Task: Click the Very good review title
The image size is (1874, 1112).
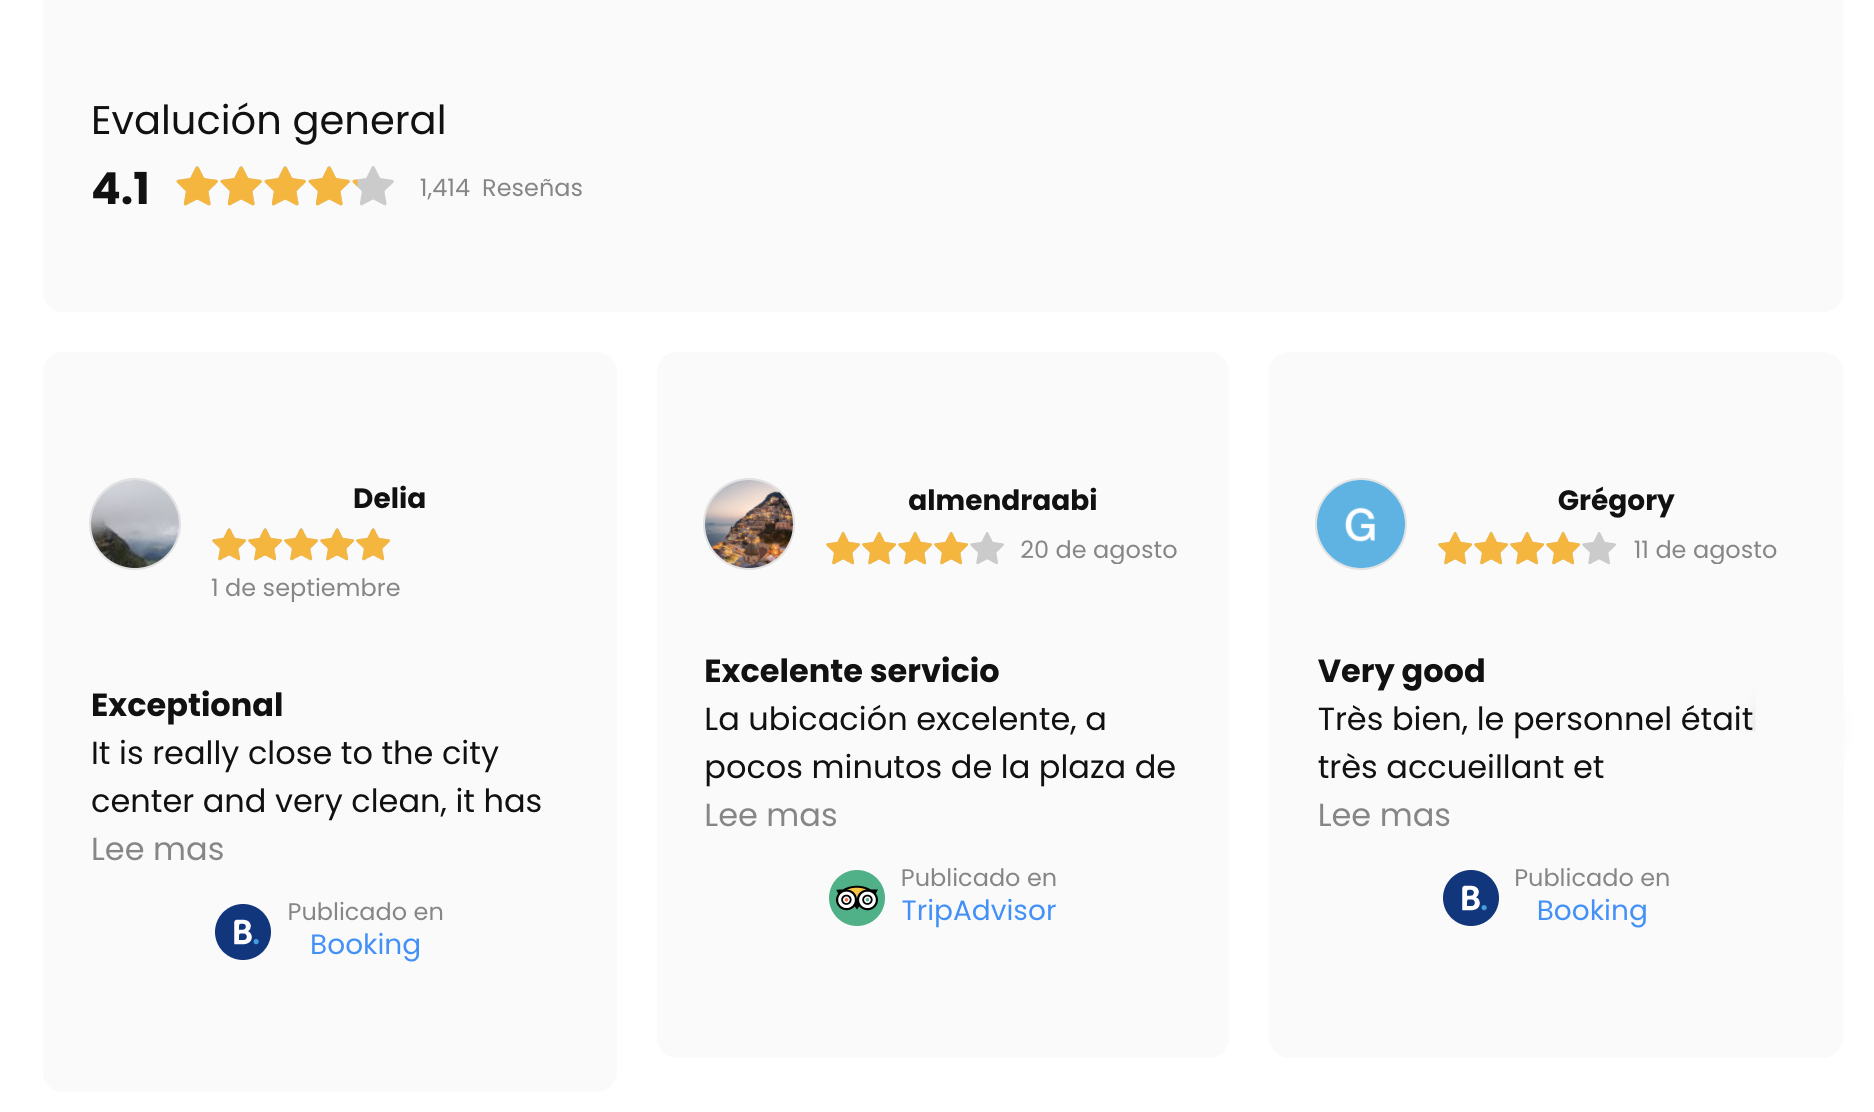Action: pos(1401,671)
